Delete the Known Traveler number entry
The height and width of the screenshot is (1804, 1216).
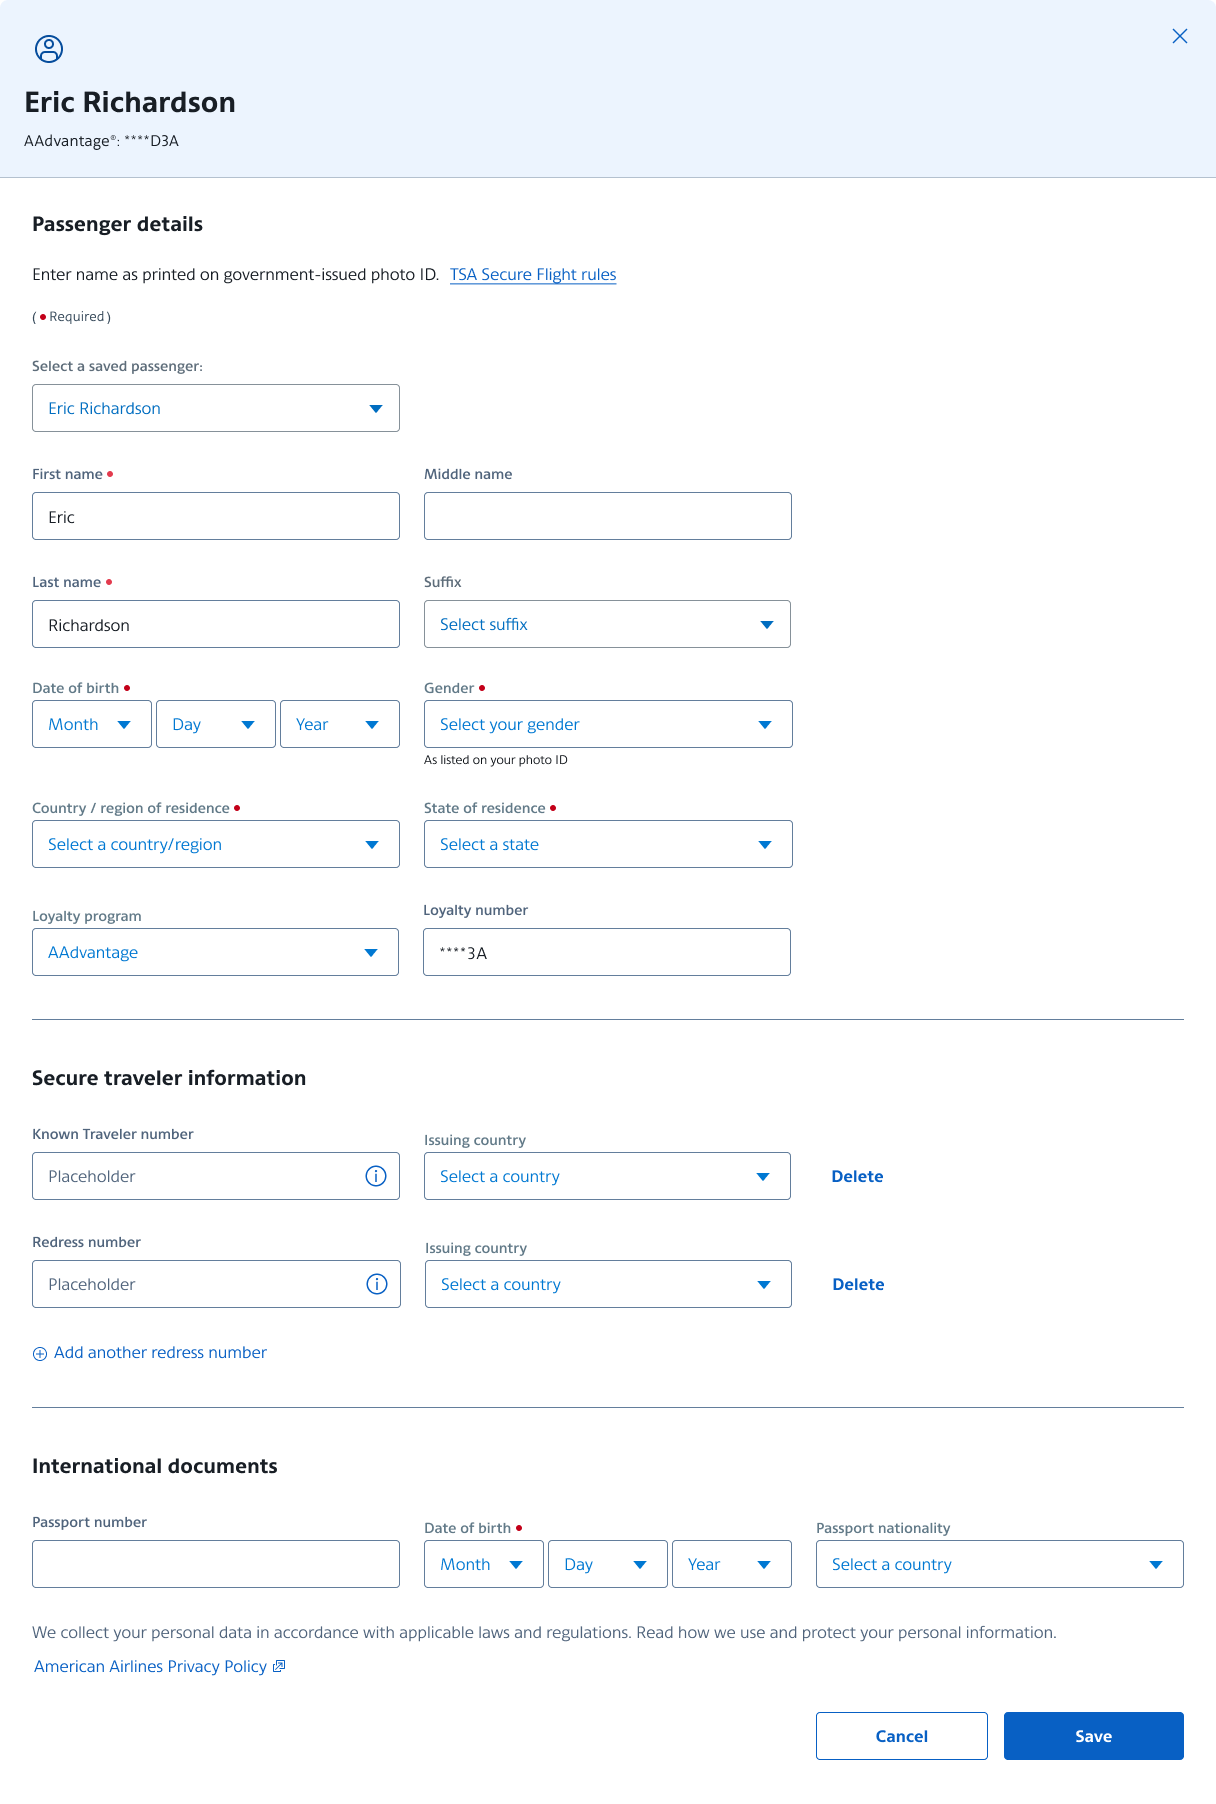tap(857, 1176)
